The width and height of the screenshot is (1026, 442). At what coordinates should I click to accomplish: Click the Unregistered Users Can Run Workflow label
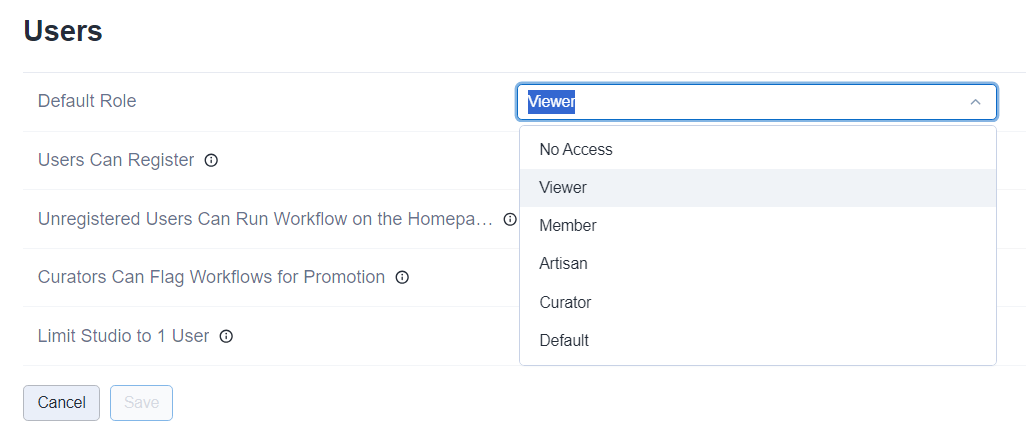pos(265,219)
